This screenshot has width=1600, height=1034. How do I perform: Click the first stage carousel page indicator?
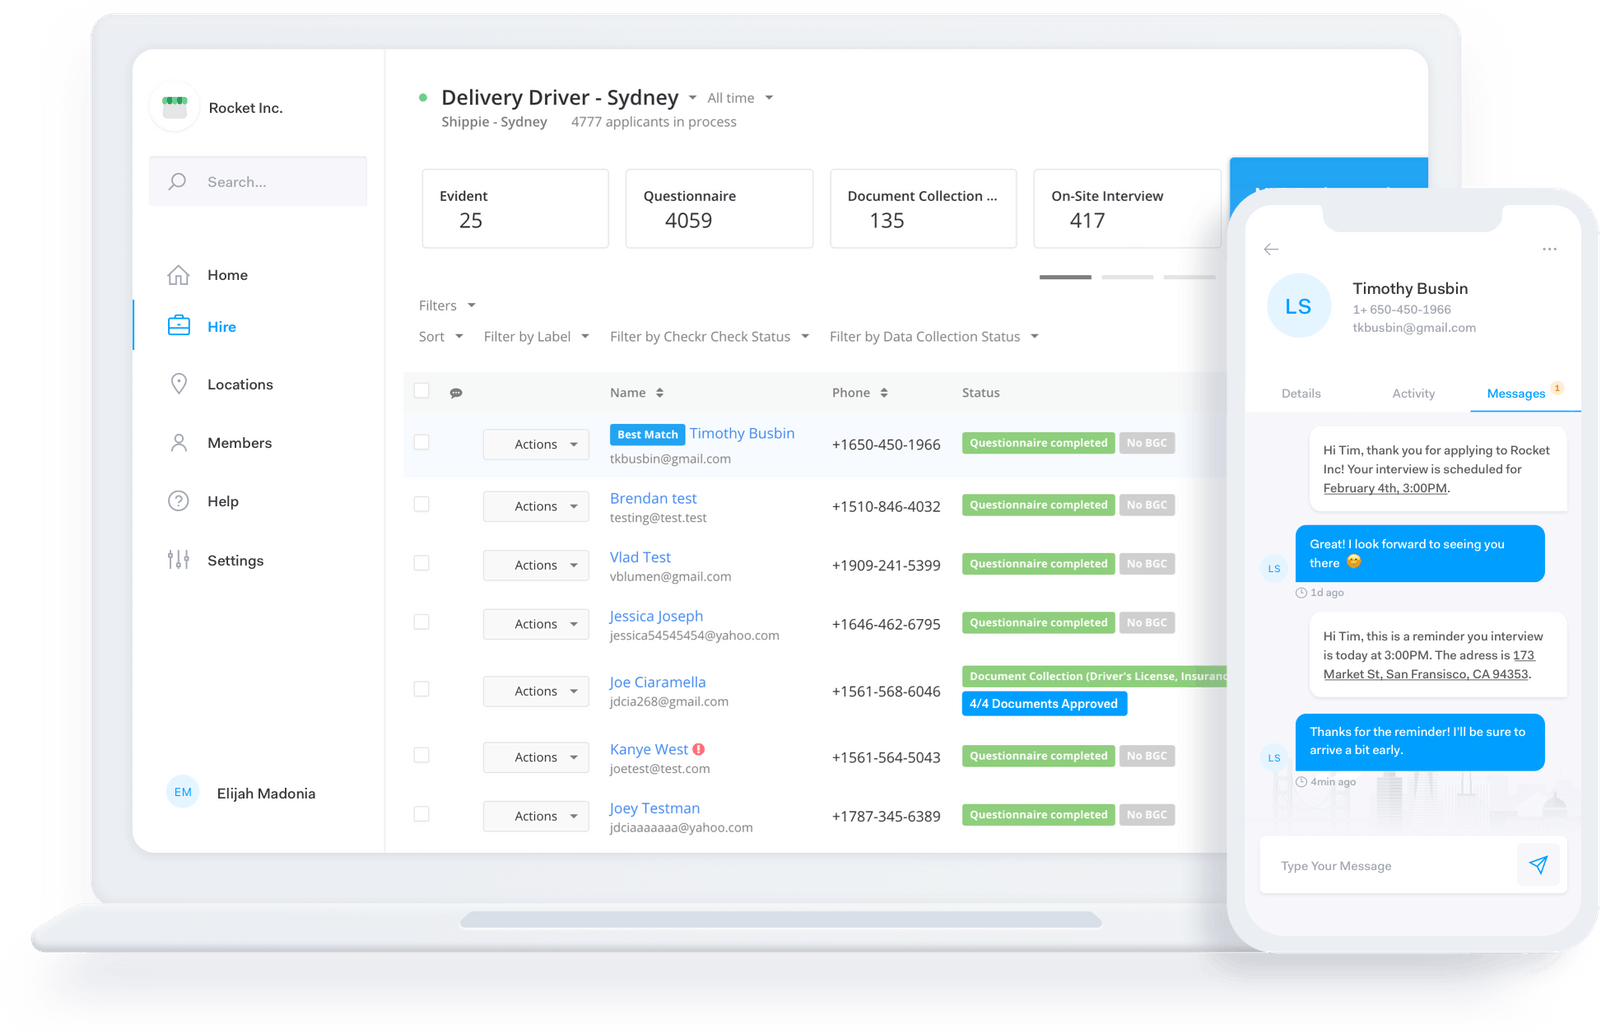pyautogui.click(x=1065, y=277)
